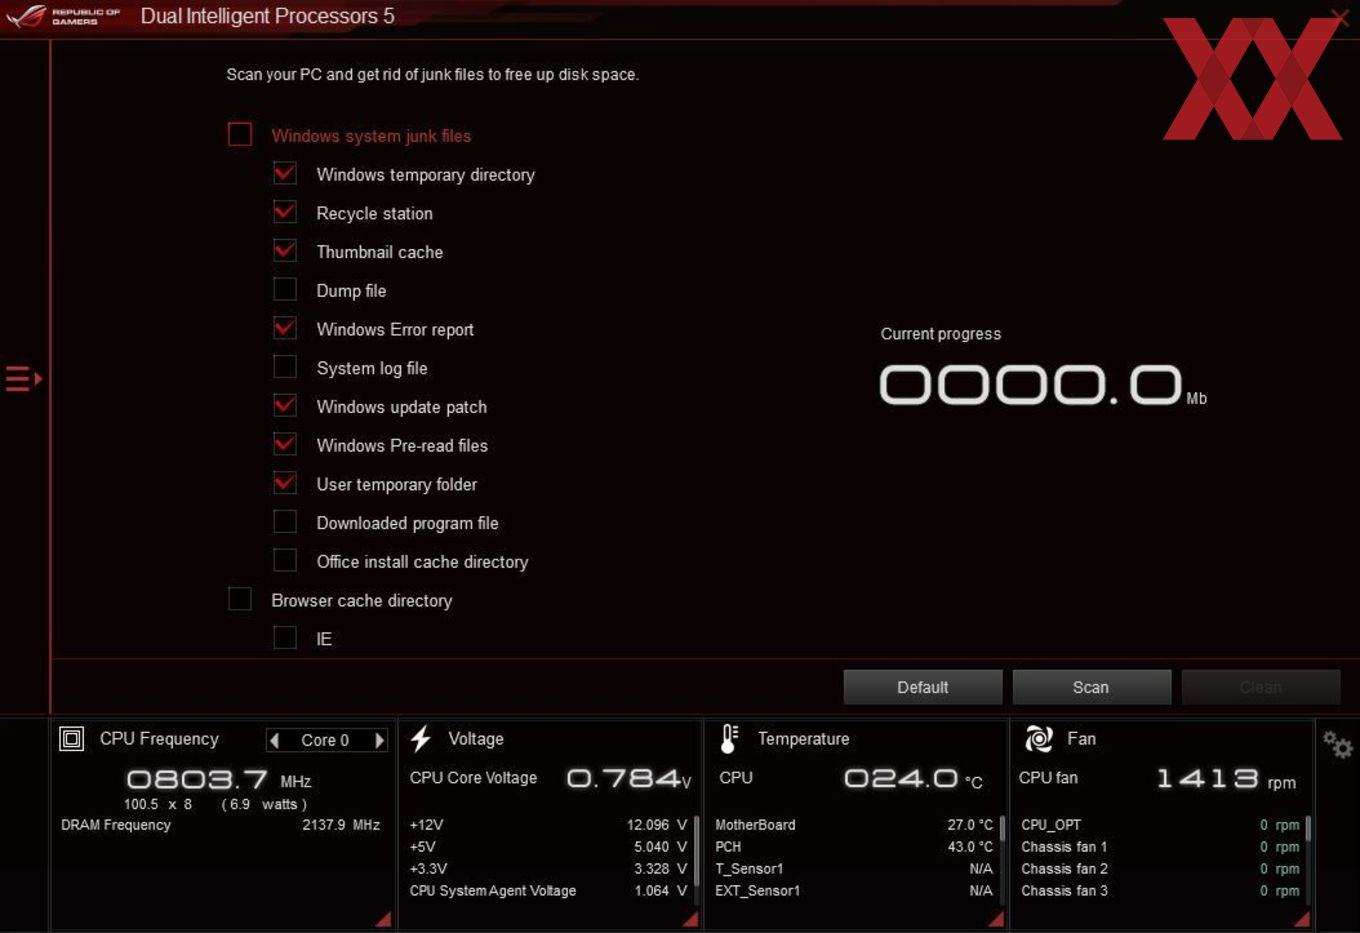Click MotherBoard temperature row

click(855, 825)
